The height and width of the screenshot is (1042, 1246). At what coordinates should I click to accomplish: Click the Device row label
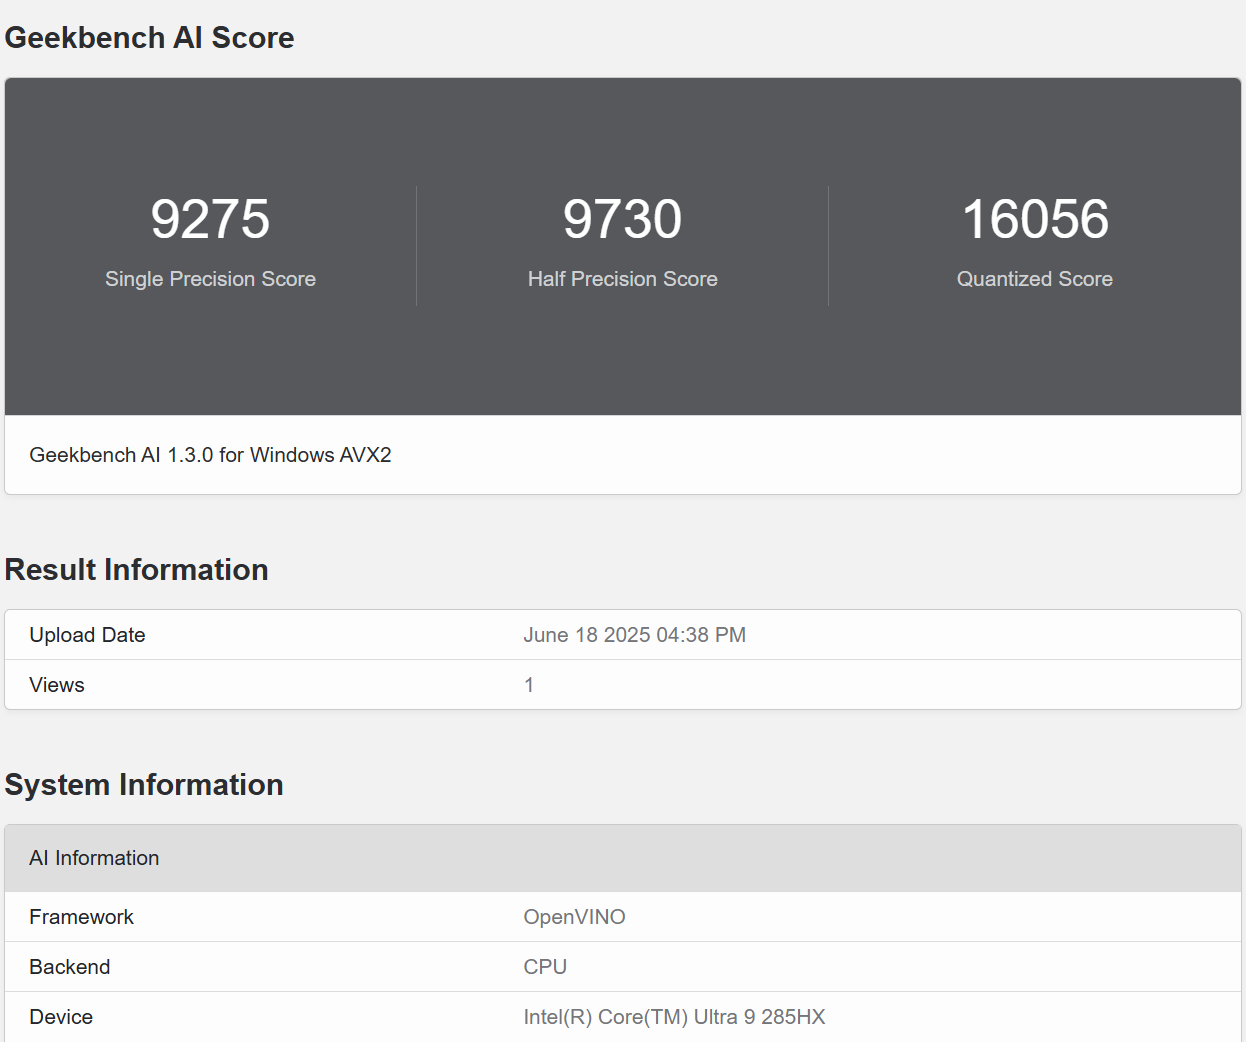click(x=61, y=1017)
